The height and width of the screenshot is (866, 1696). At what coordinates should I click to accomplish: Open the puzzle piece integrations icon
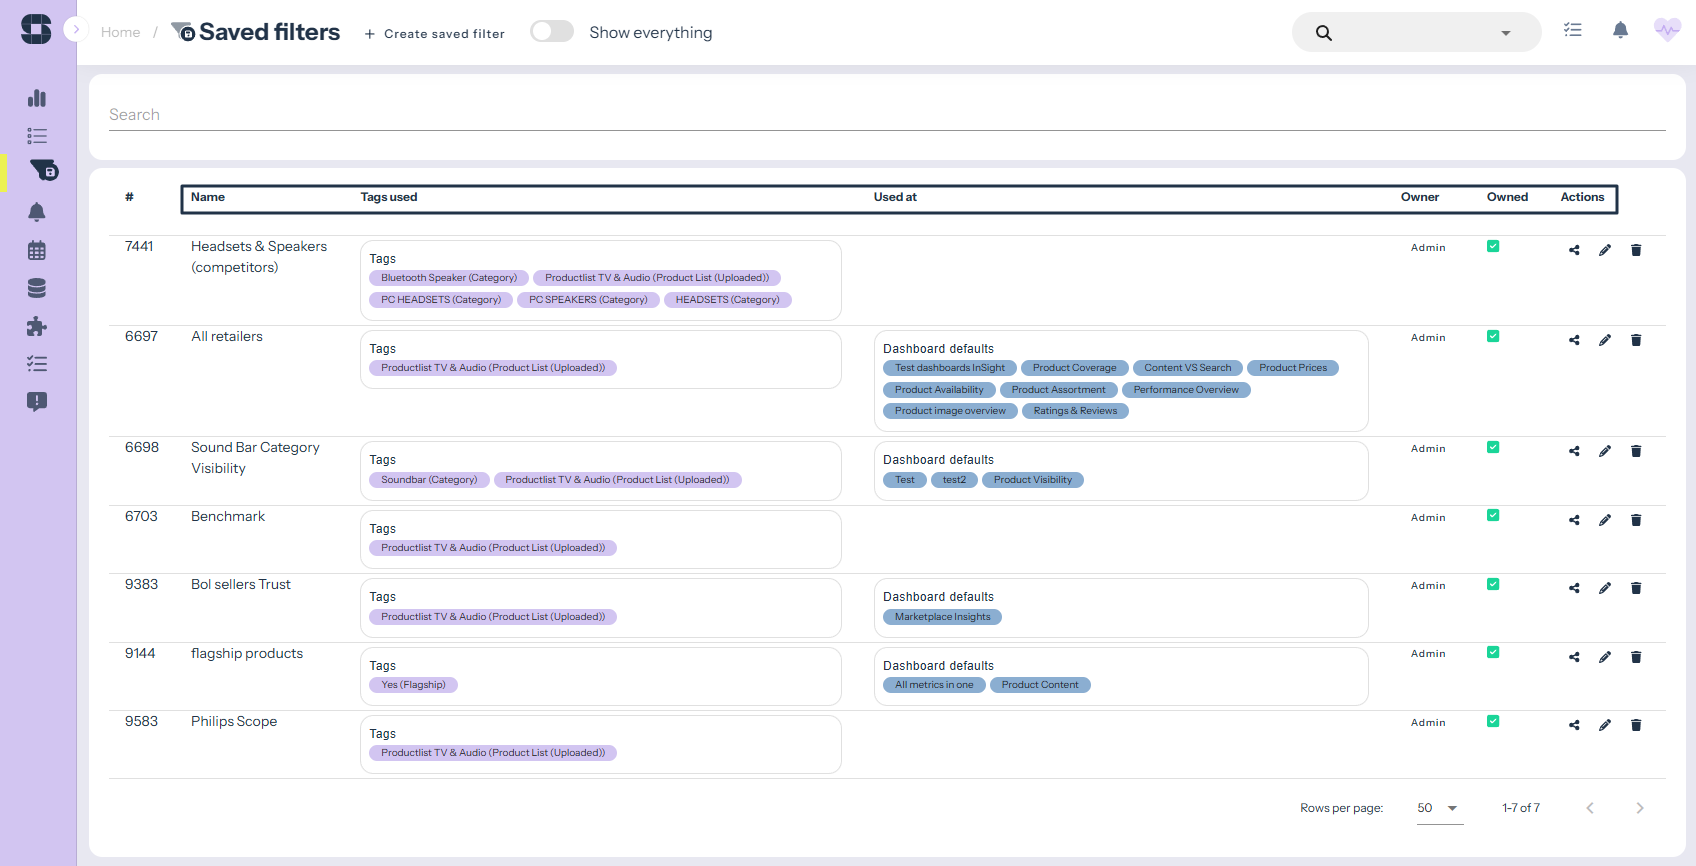coord(37,327)
